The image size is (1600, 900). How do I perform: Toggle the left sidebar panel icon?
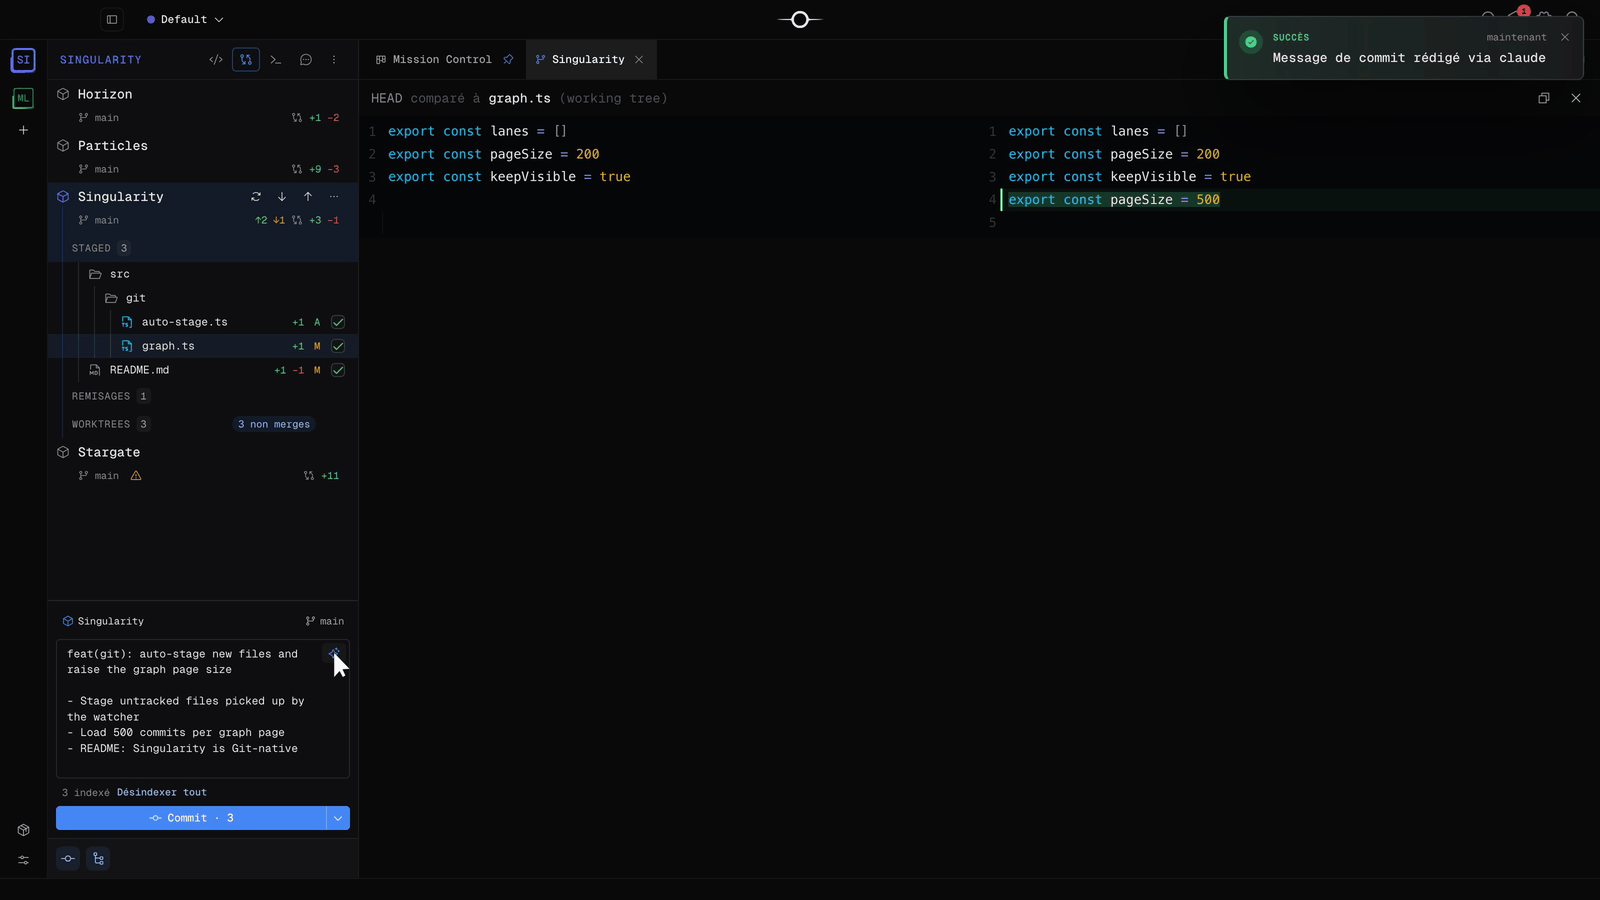tap(112, 19)
